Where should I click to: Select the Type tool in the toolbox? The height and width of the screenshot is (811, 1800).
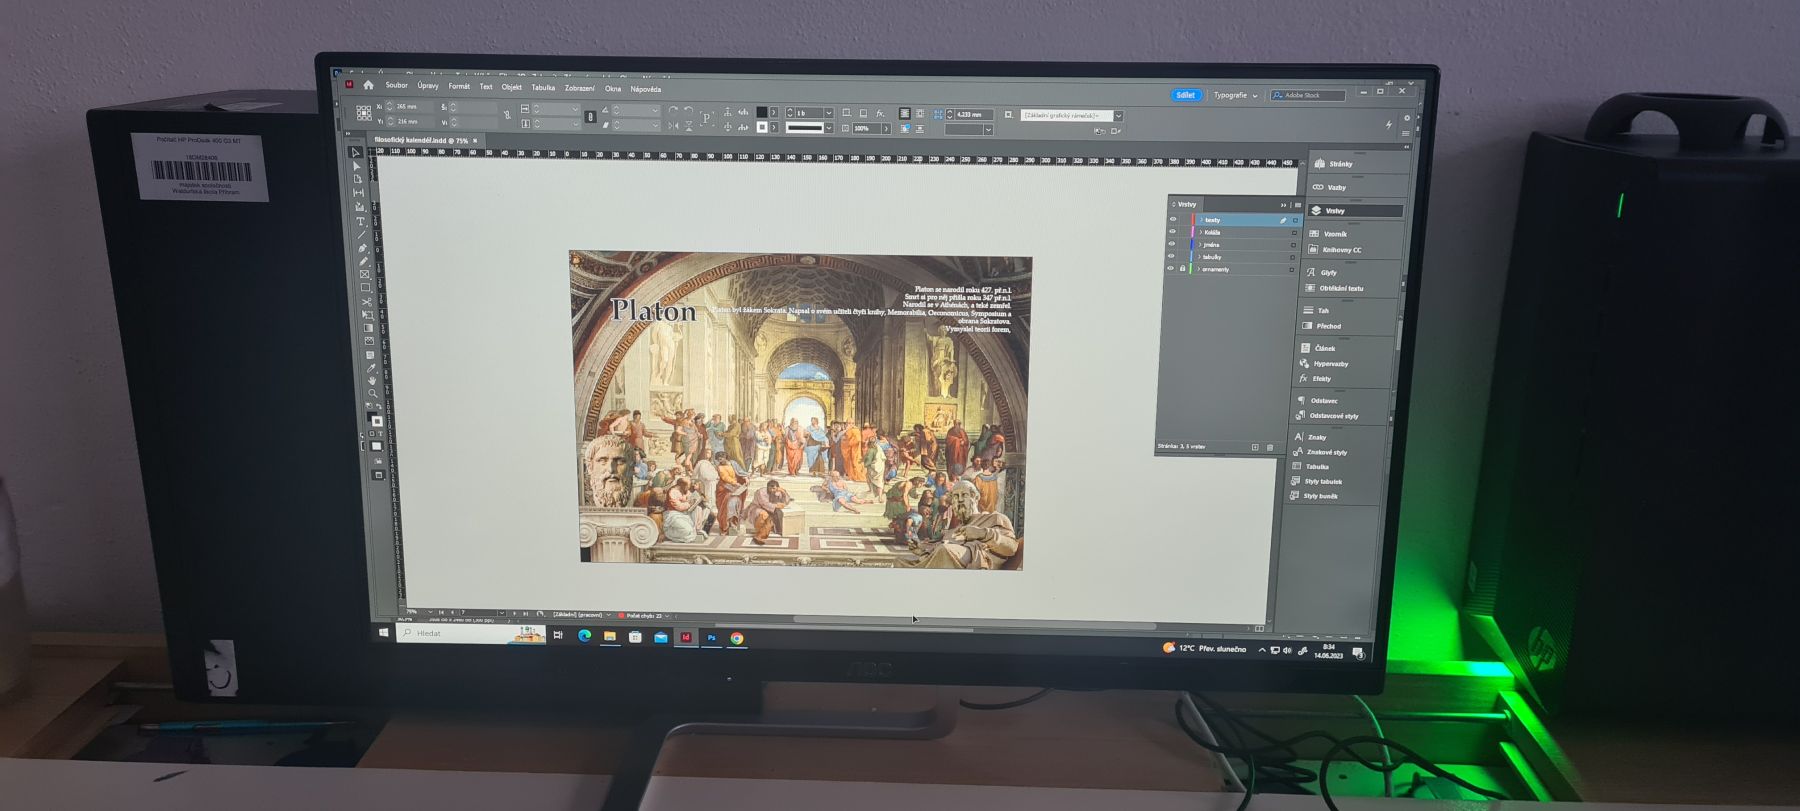pos(360,221)
